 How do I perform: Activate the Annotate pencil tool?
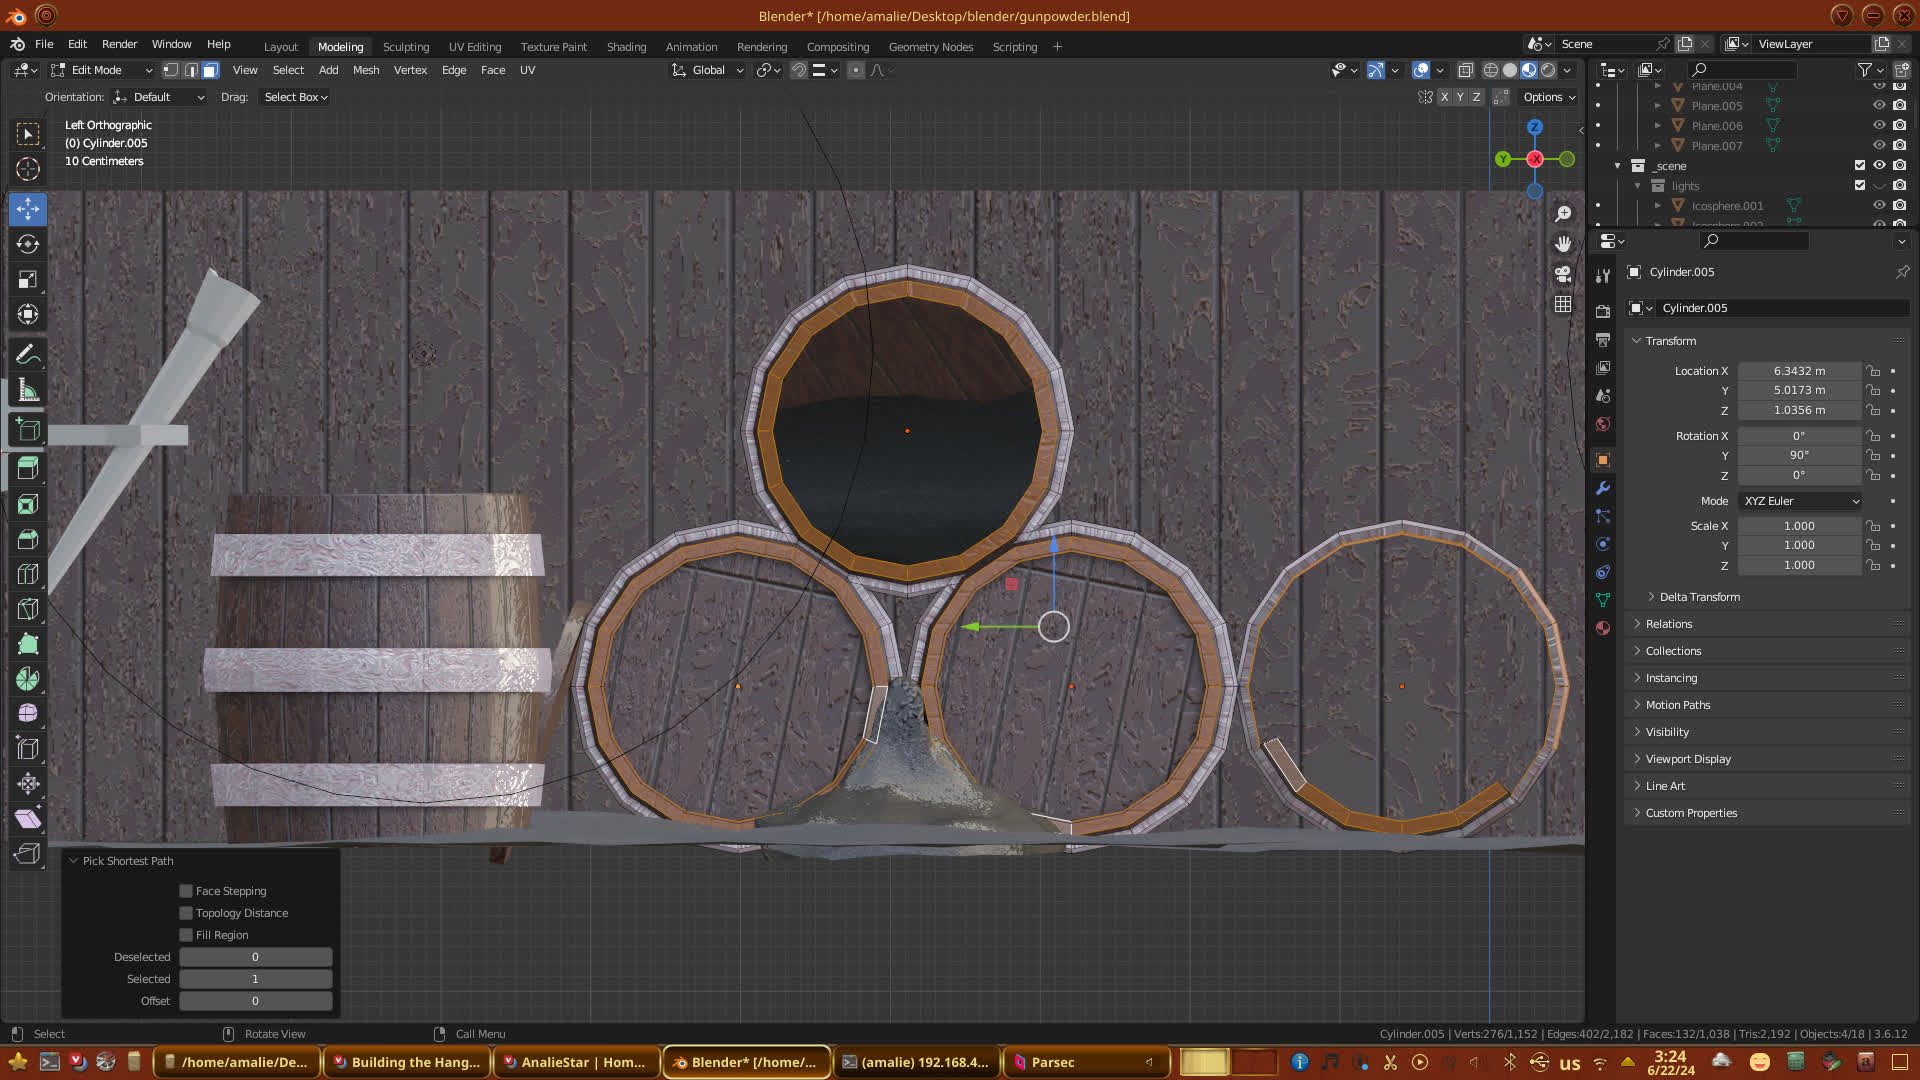click(28, 354)
